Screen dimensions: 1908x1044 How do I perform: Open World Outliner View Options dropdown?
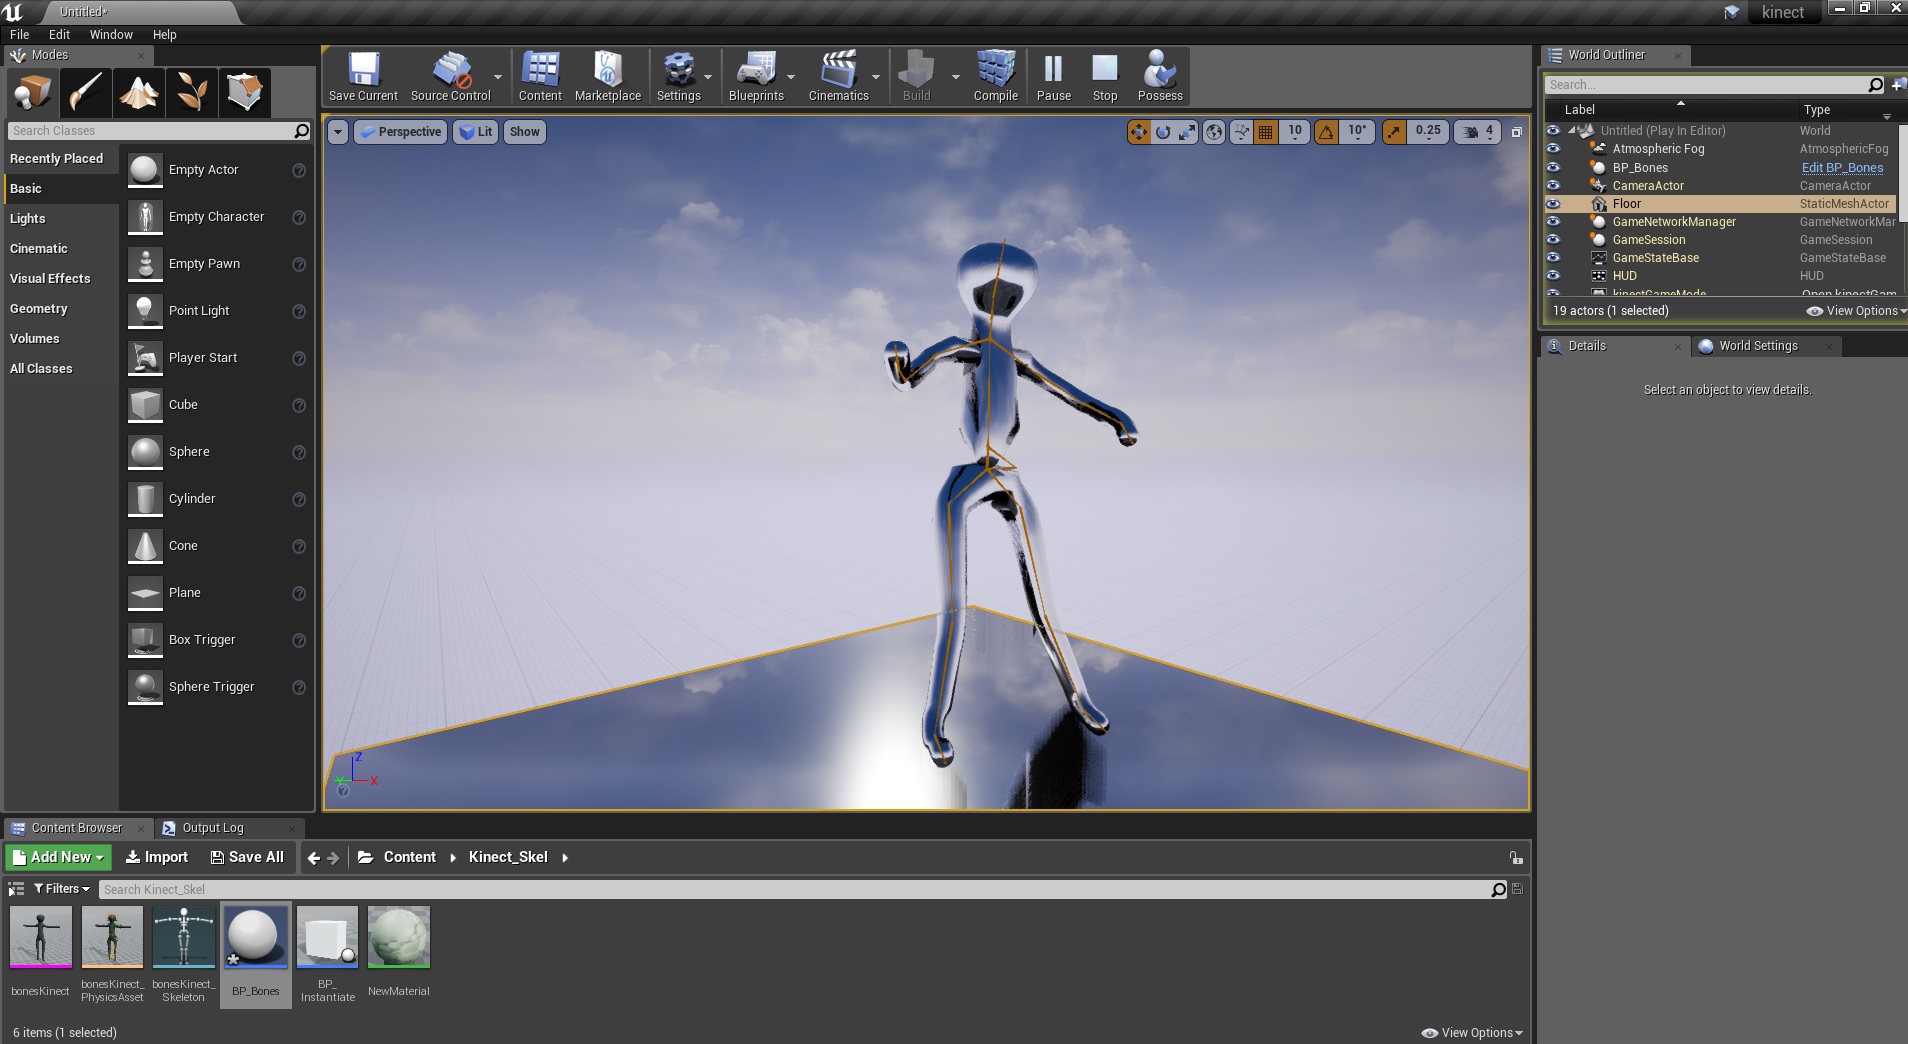[1857, 311]
